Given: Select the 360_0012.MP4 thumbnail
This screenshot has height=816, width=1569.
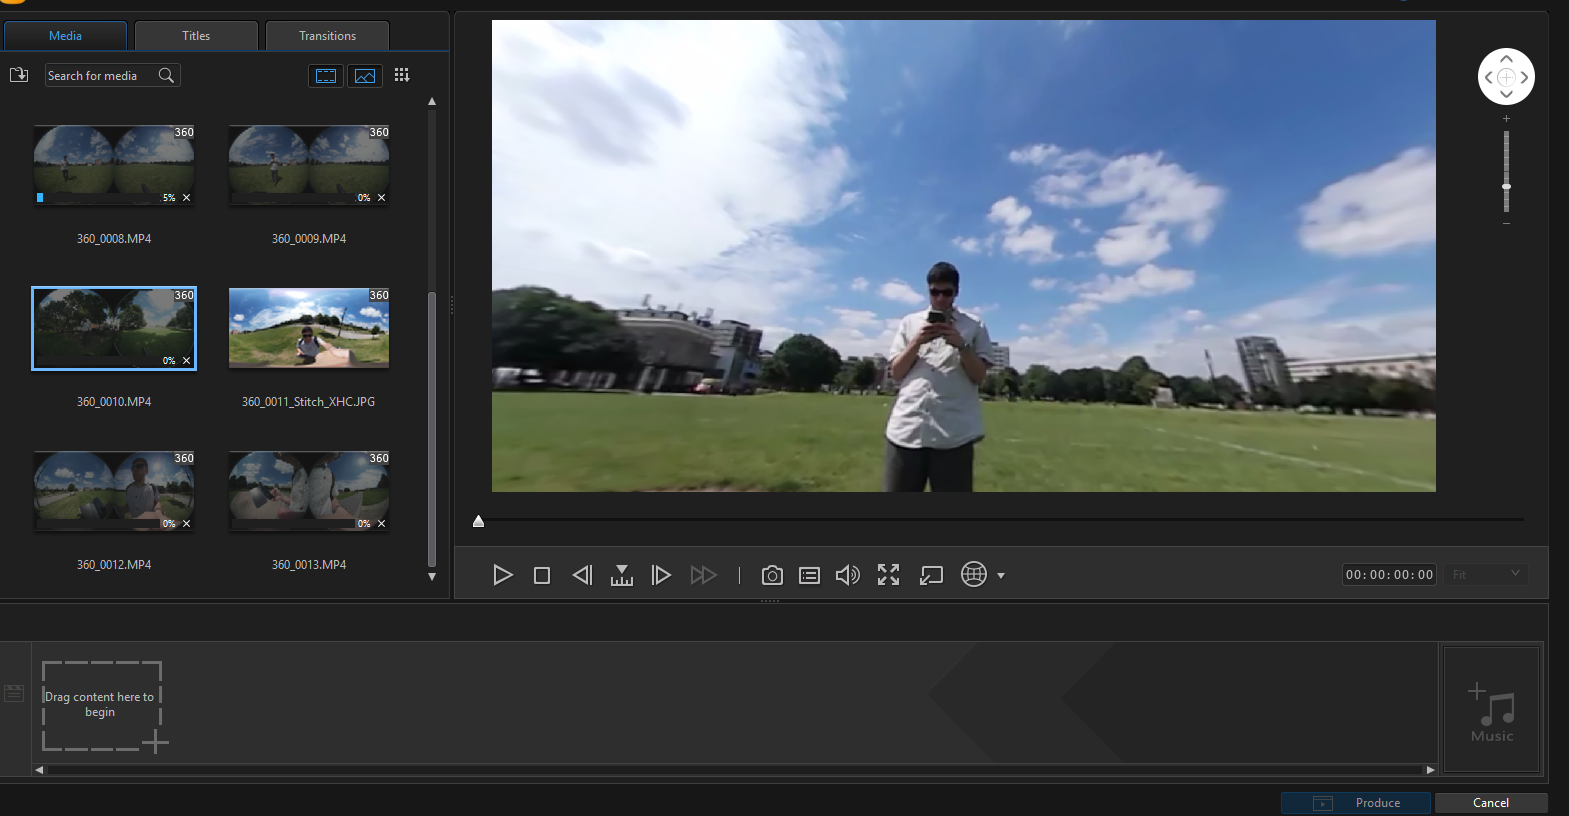Looking at the screenshot, I should [x=114, y=491].
